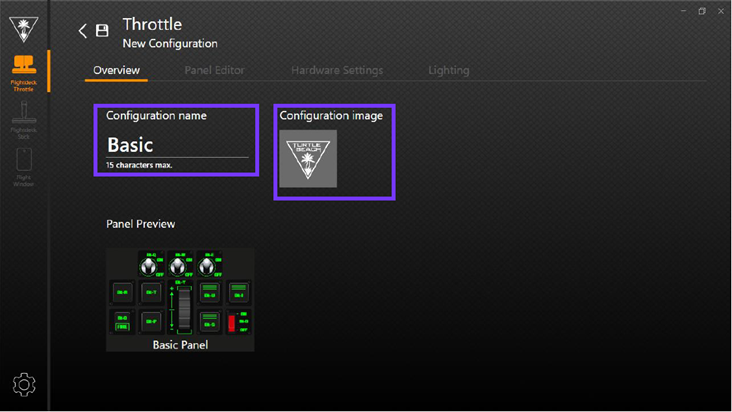Change the configuration image thumbnail
The image size is (732, 412).
point(308,159)
